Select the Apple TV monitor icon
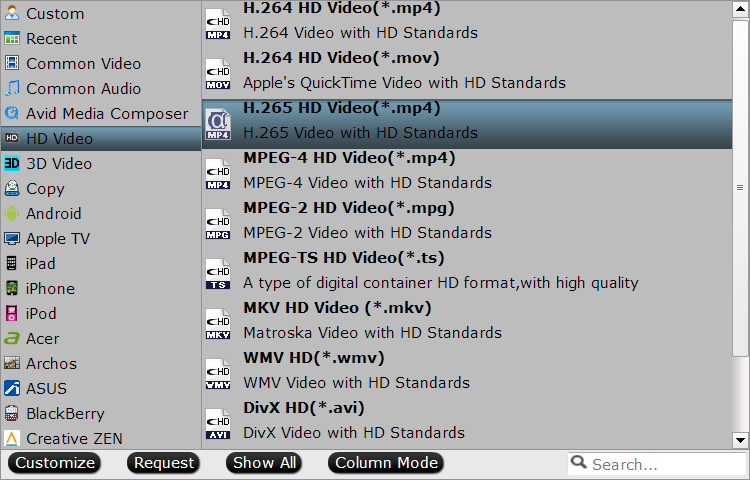 pyautogui.click(x=12, y=238)
